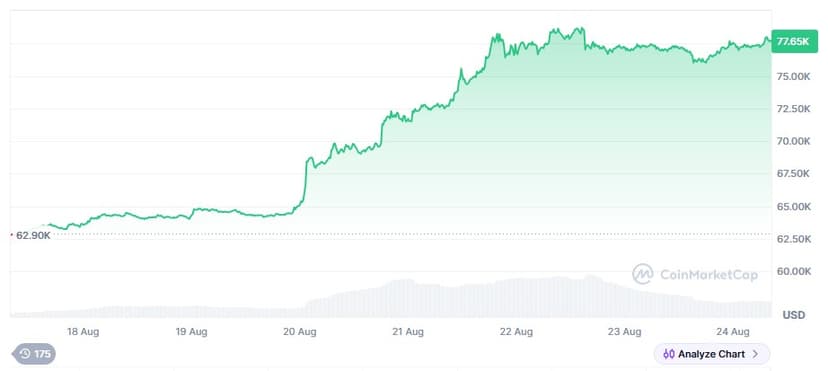Select the 22 Aug date marker
The height and width of the screenshot is (371, 828).
(516, 332)
